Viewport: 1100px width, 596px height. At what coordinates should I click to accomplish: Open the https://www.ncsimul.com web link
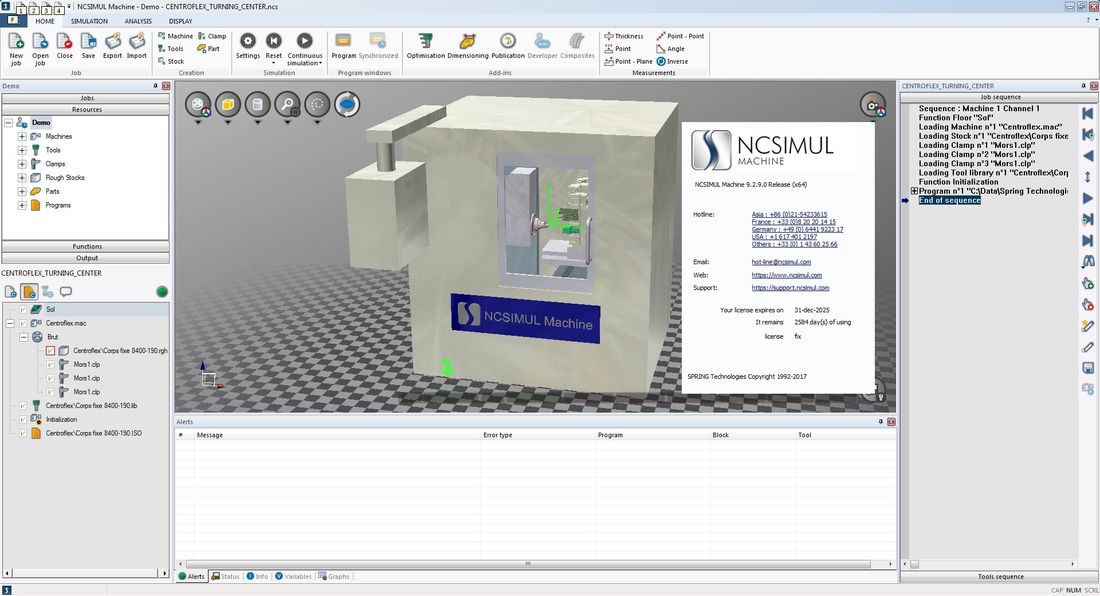(x=786, y=276)
